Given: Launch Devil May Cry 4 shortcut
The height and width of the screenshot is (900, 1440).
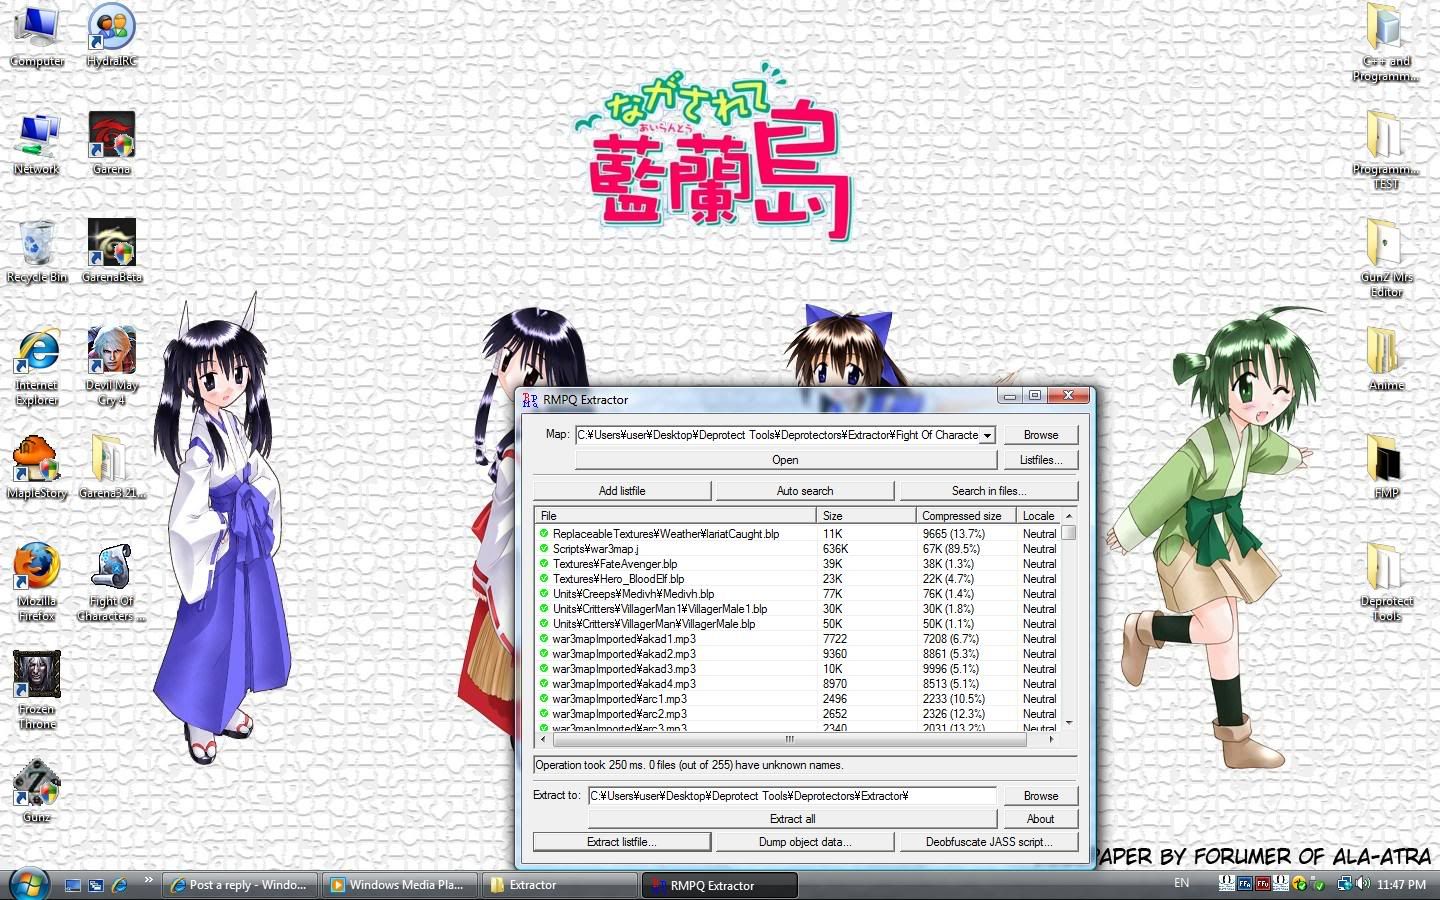Looking at the screenshot, I should click(112, 366).
